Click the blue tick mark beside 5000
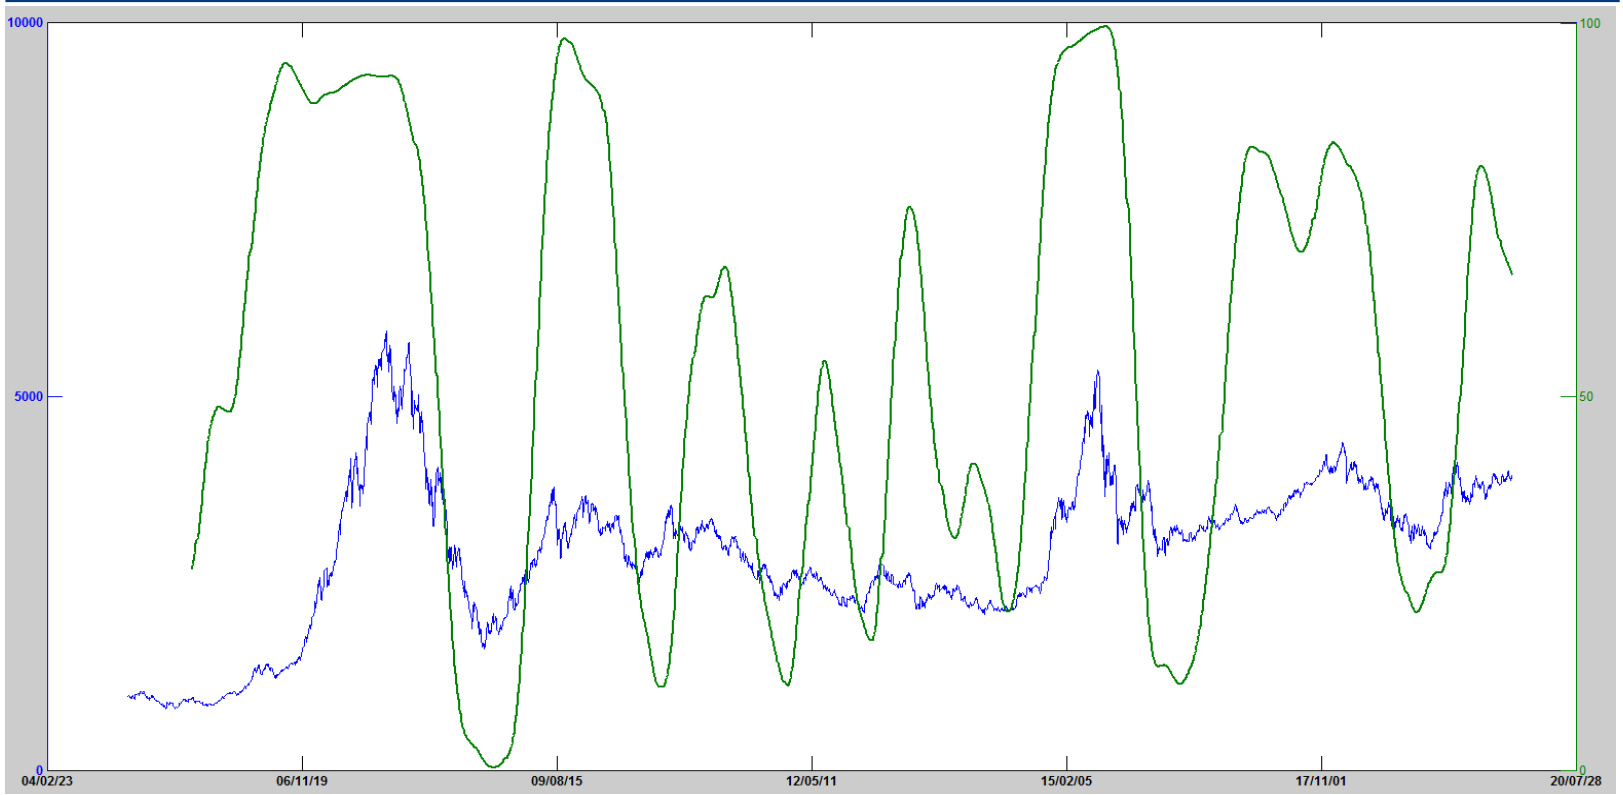 coord(55,397)
